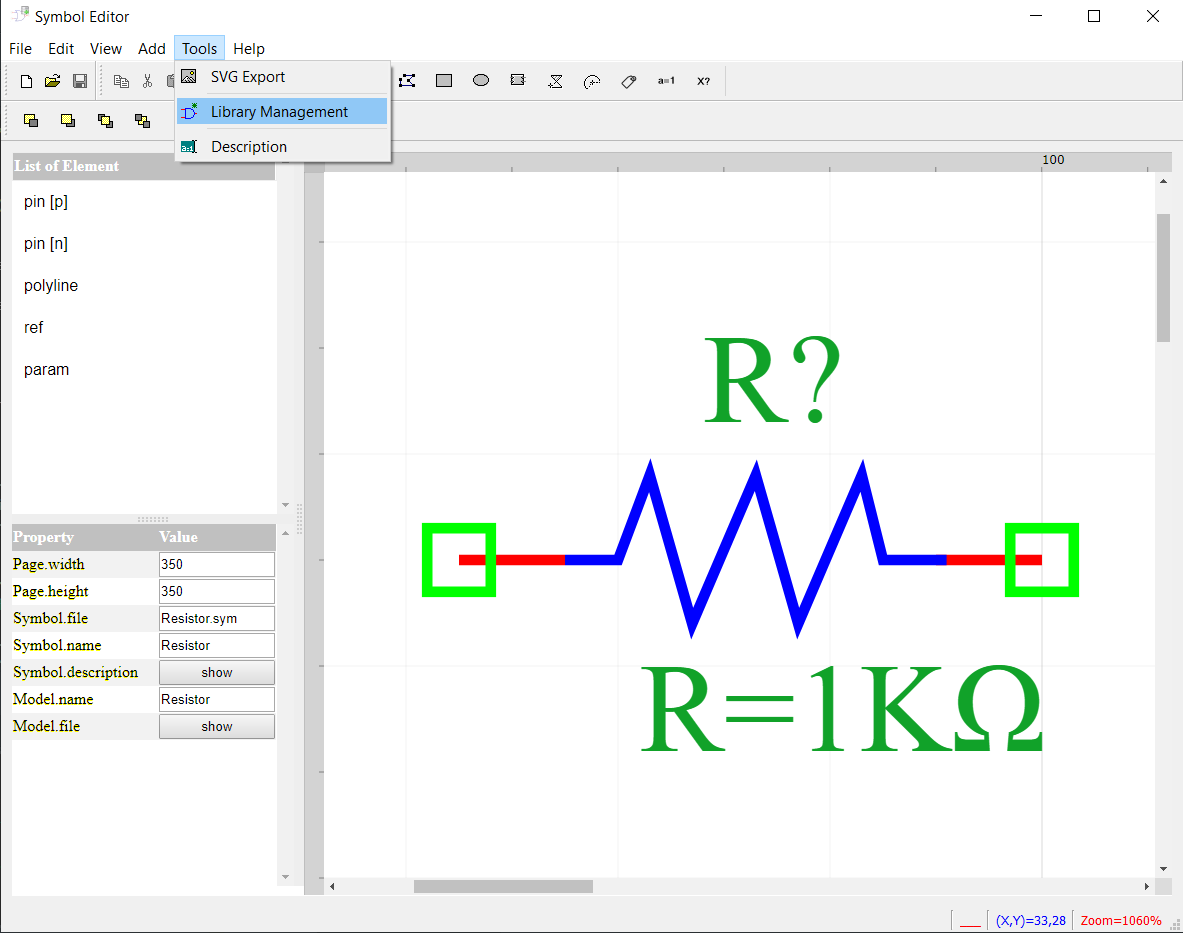
Task: Click canvas vertical scroll-up arrow
Action: coord(1163,181)
